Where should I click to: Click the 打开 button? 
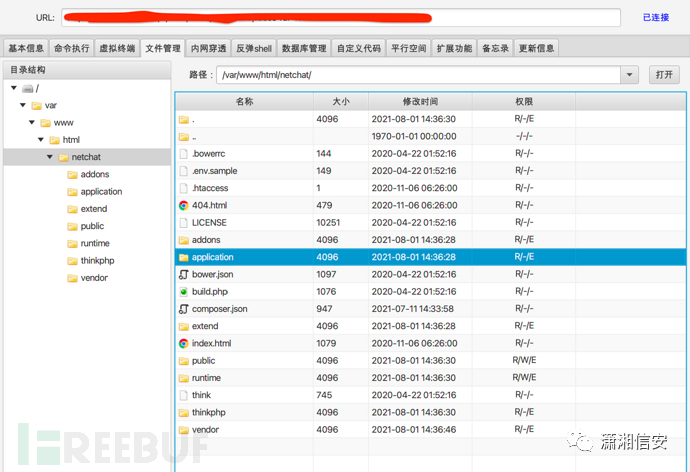click(x=664, y=75)
